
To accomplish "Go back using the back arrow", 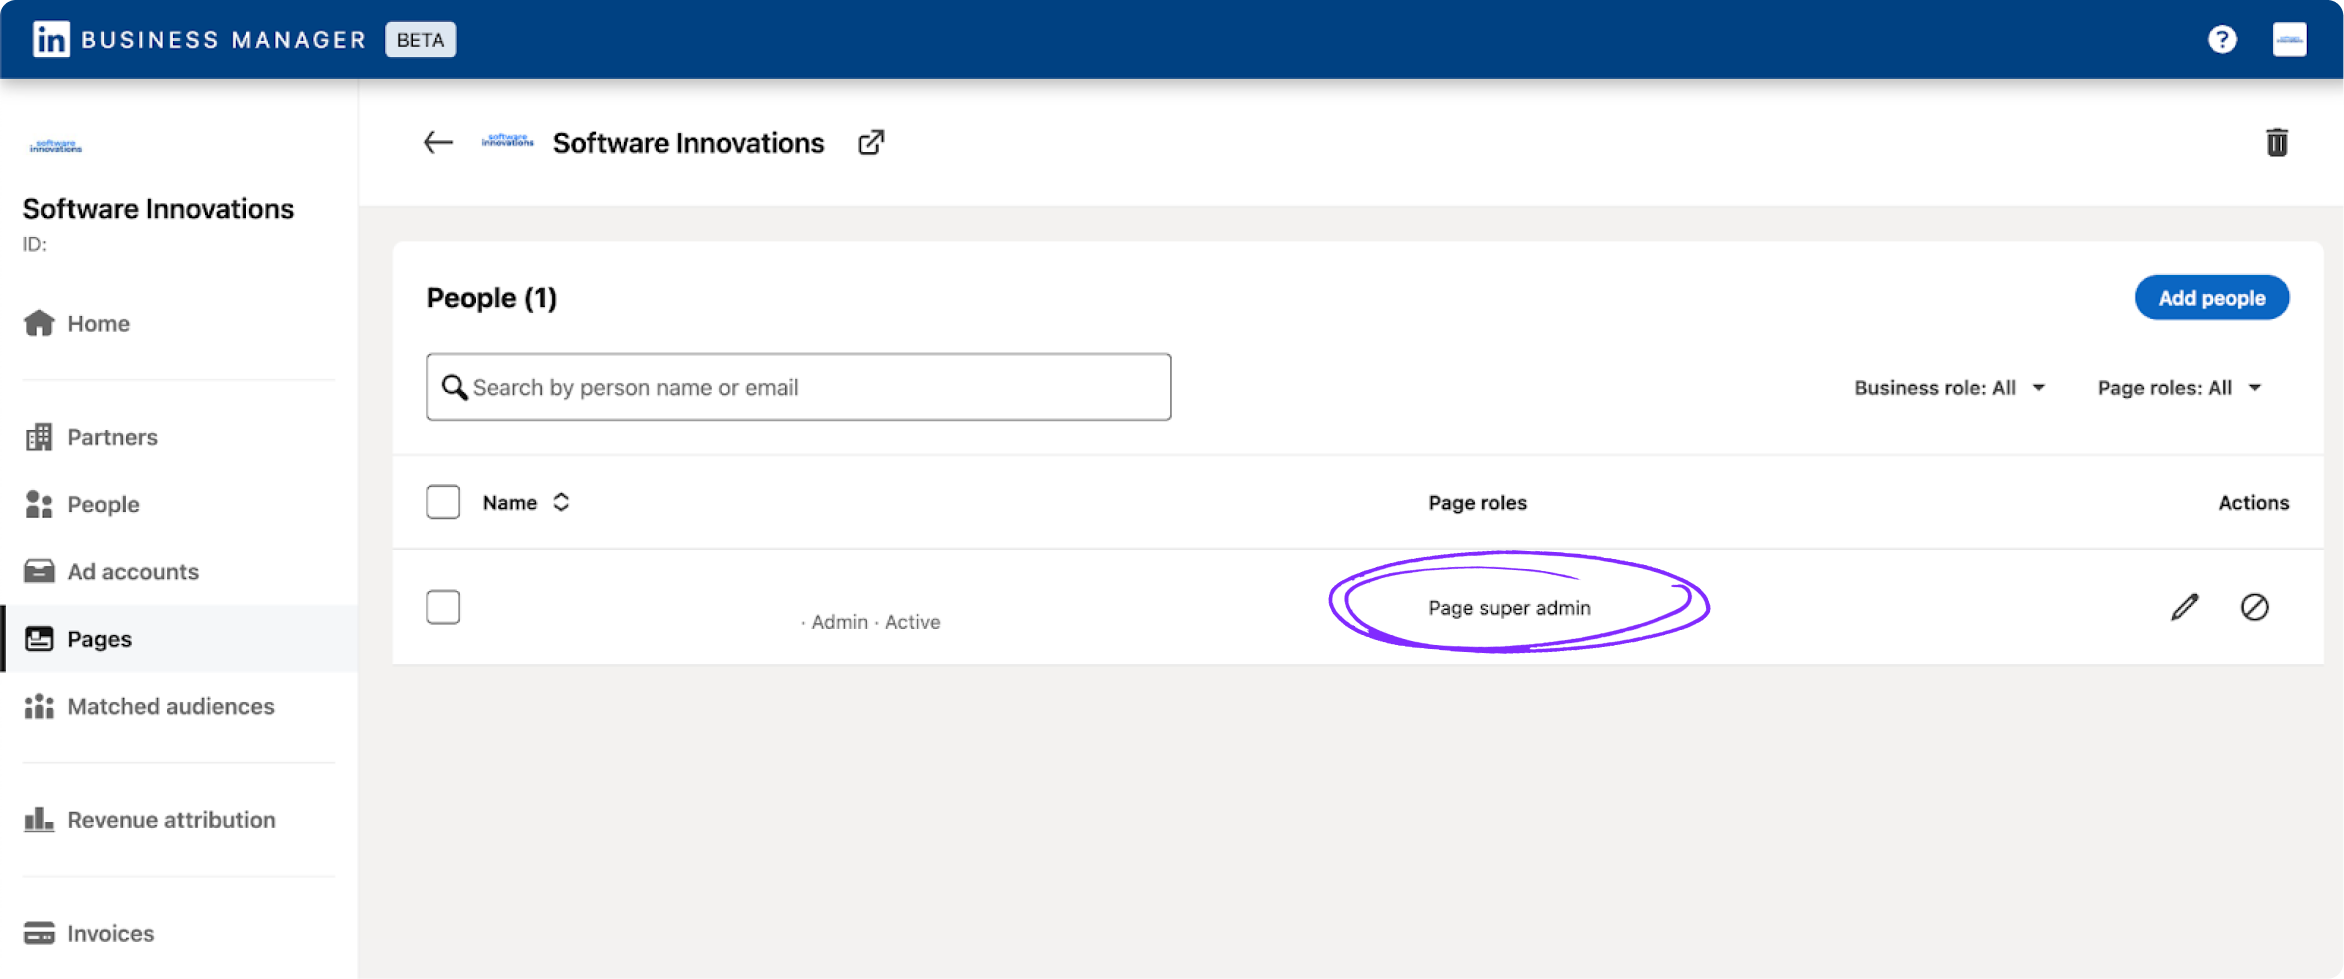I will 437,142.
